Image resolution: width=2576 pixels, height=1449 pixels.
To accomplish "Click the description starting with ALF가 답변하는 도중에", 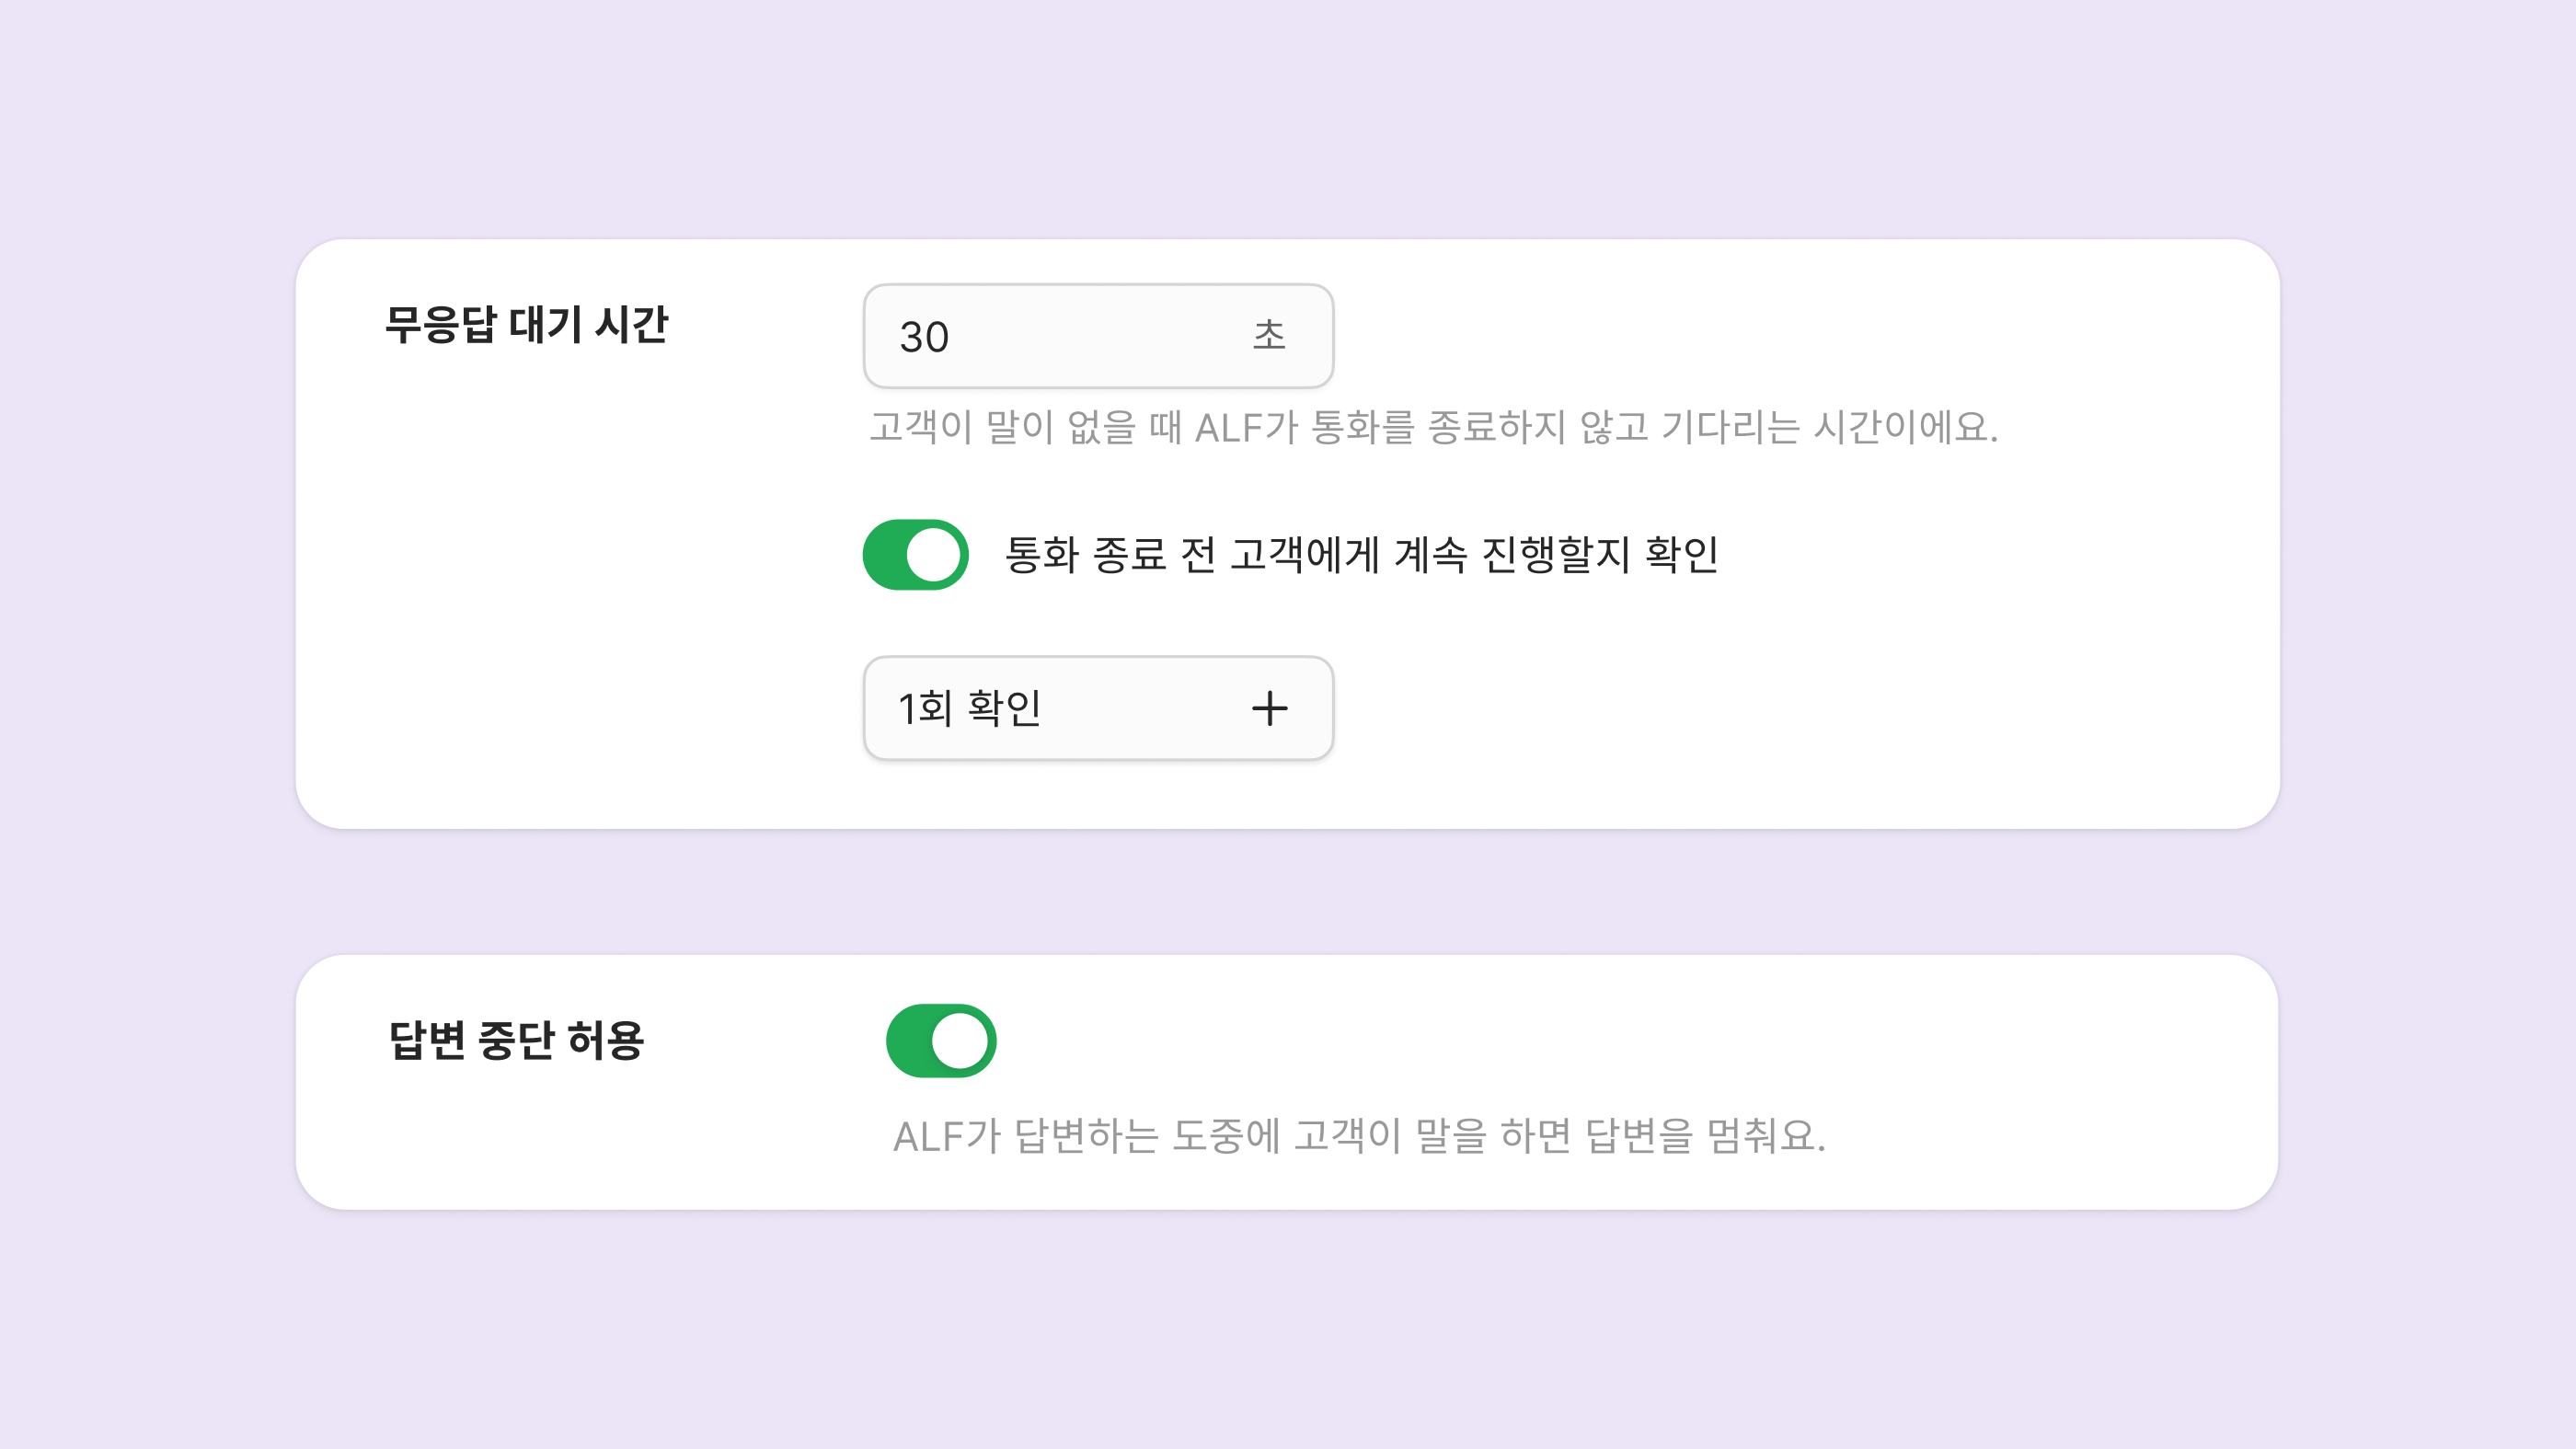I will click(1359, 1136).
